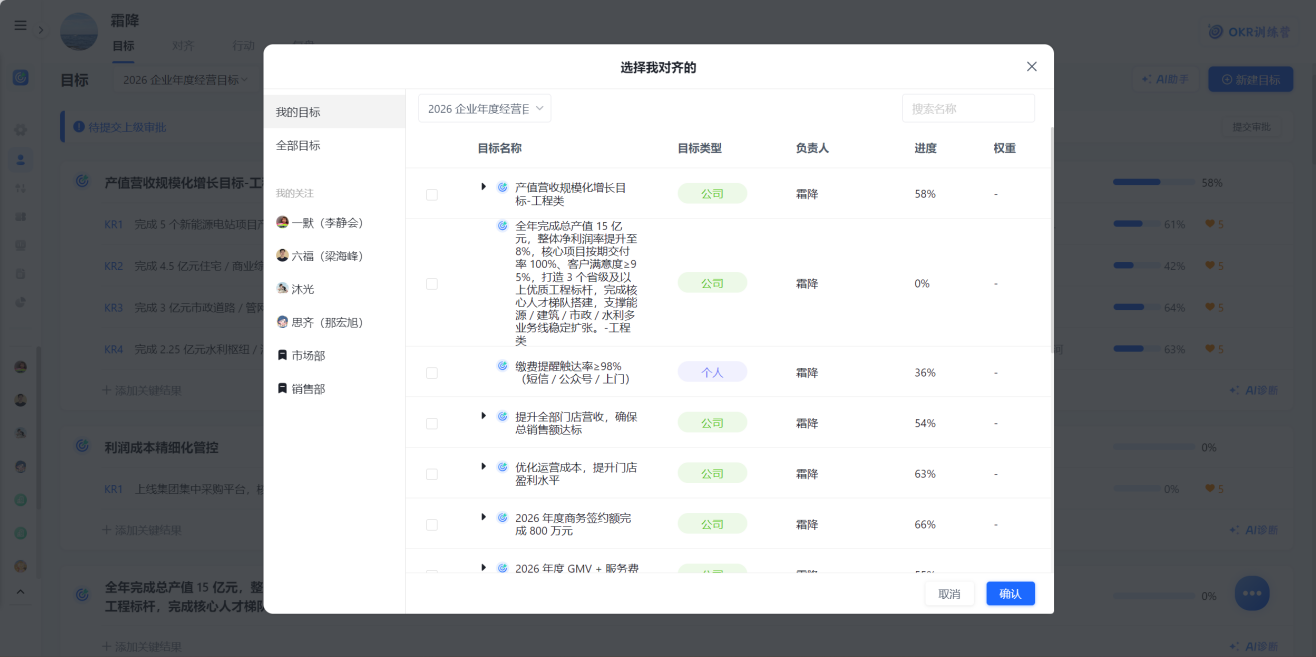Click the 58% progress bar in background
This screenshot has height=657, width=1316.
click(x=1154, y=183)
